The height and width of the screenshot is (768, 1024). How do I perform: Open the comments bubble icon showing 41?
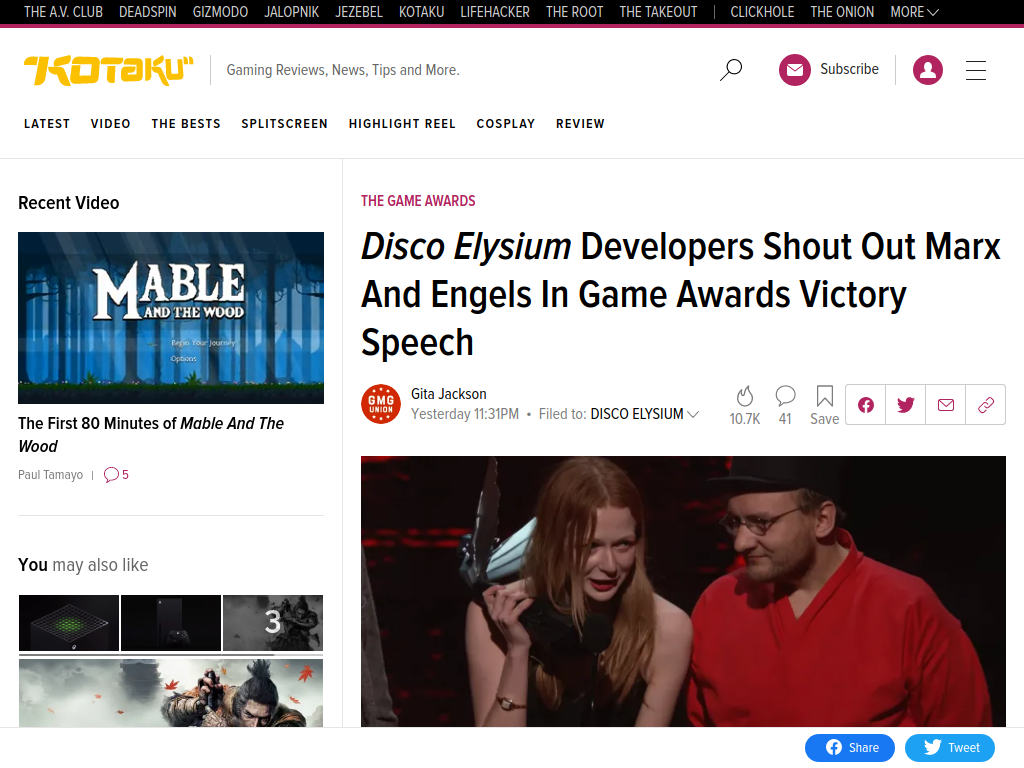point(785,396)
